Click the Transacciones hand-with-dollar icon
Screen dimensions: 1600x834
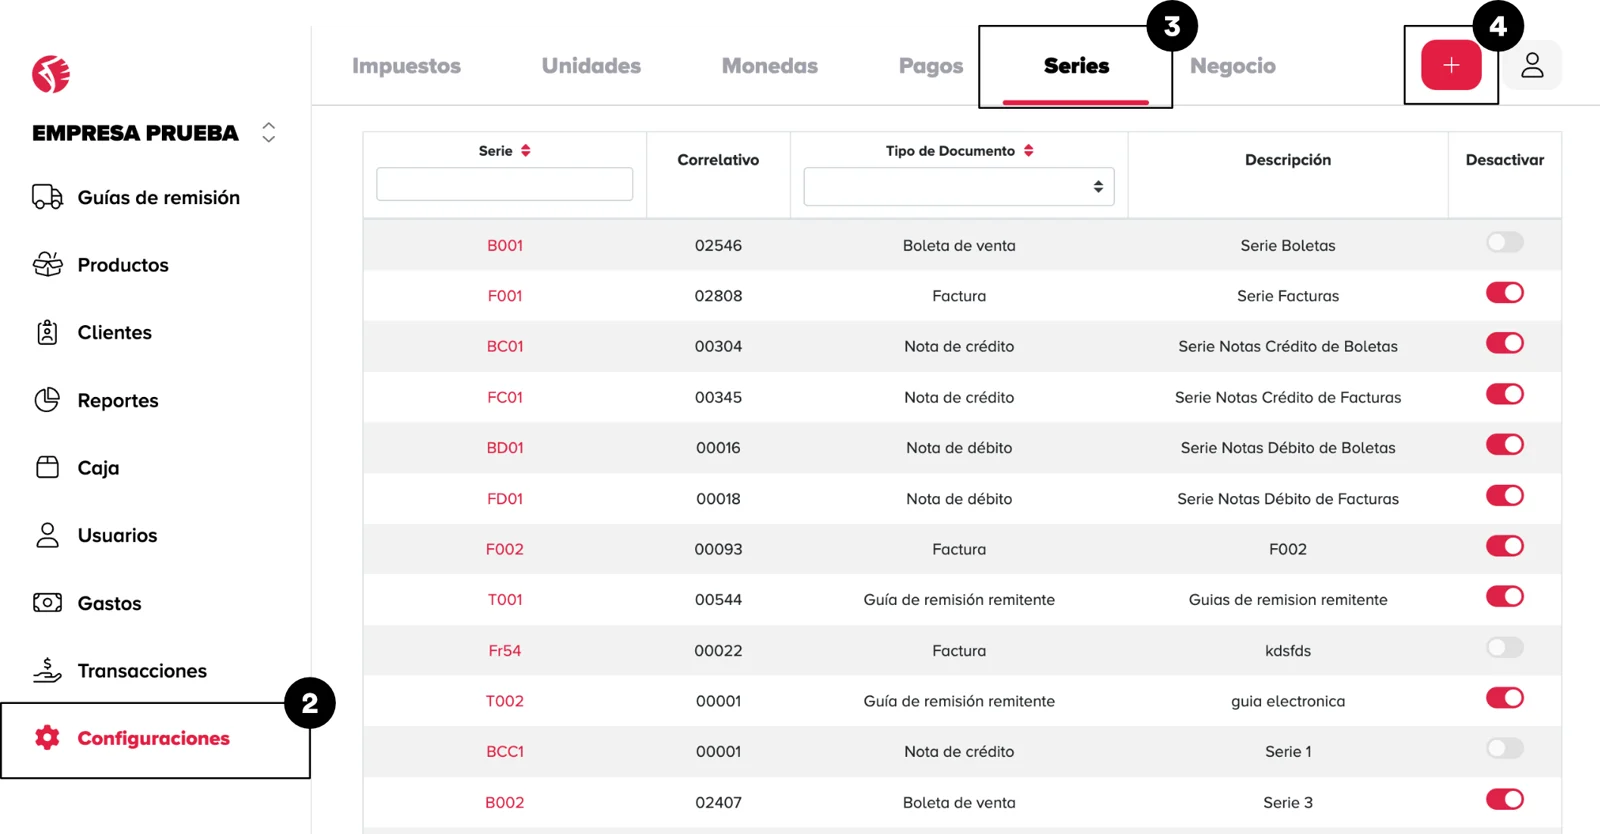pyautogui.click(x=47, y=670)
